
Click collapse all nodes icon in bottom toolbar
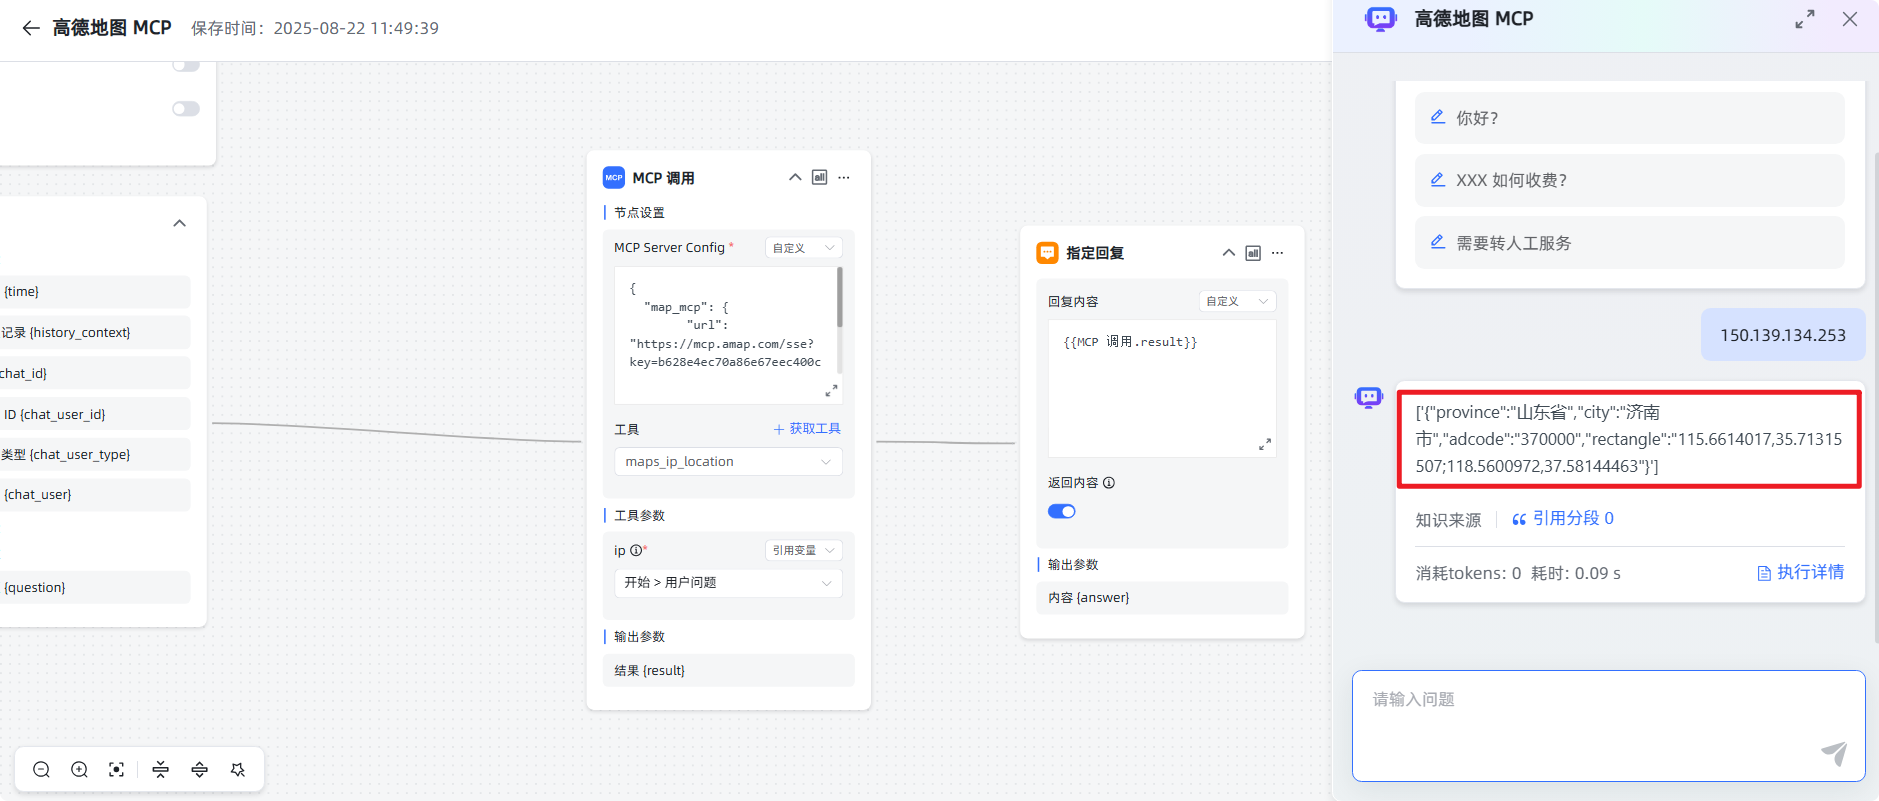pos(160,769)
